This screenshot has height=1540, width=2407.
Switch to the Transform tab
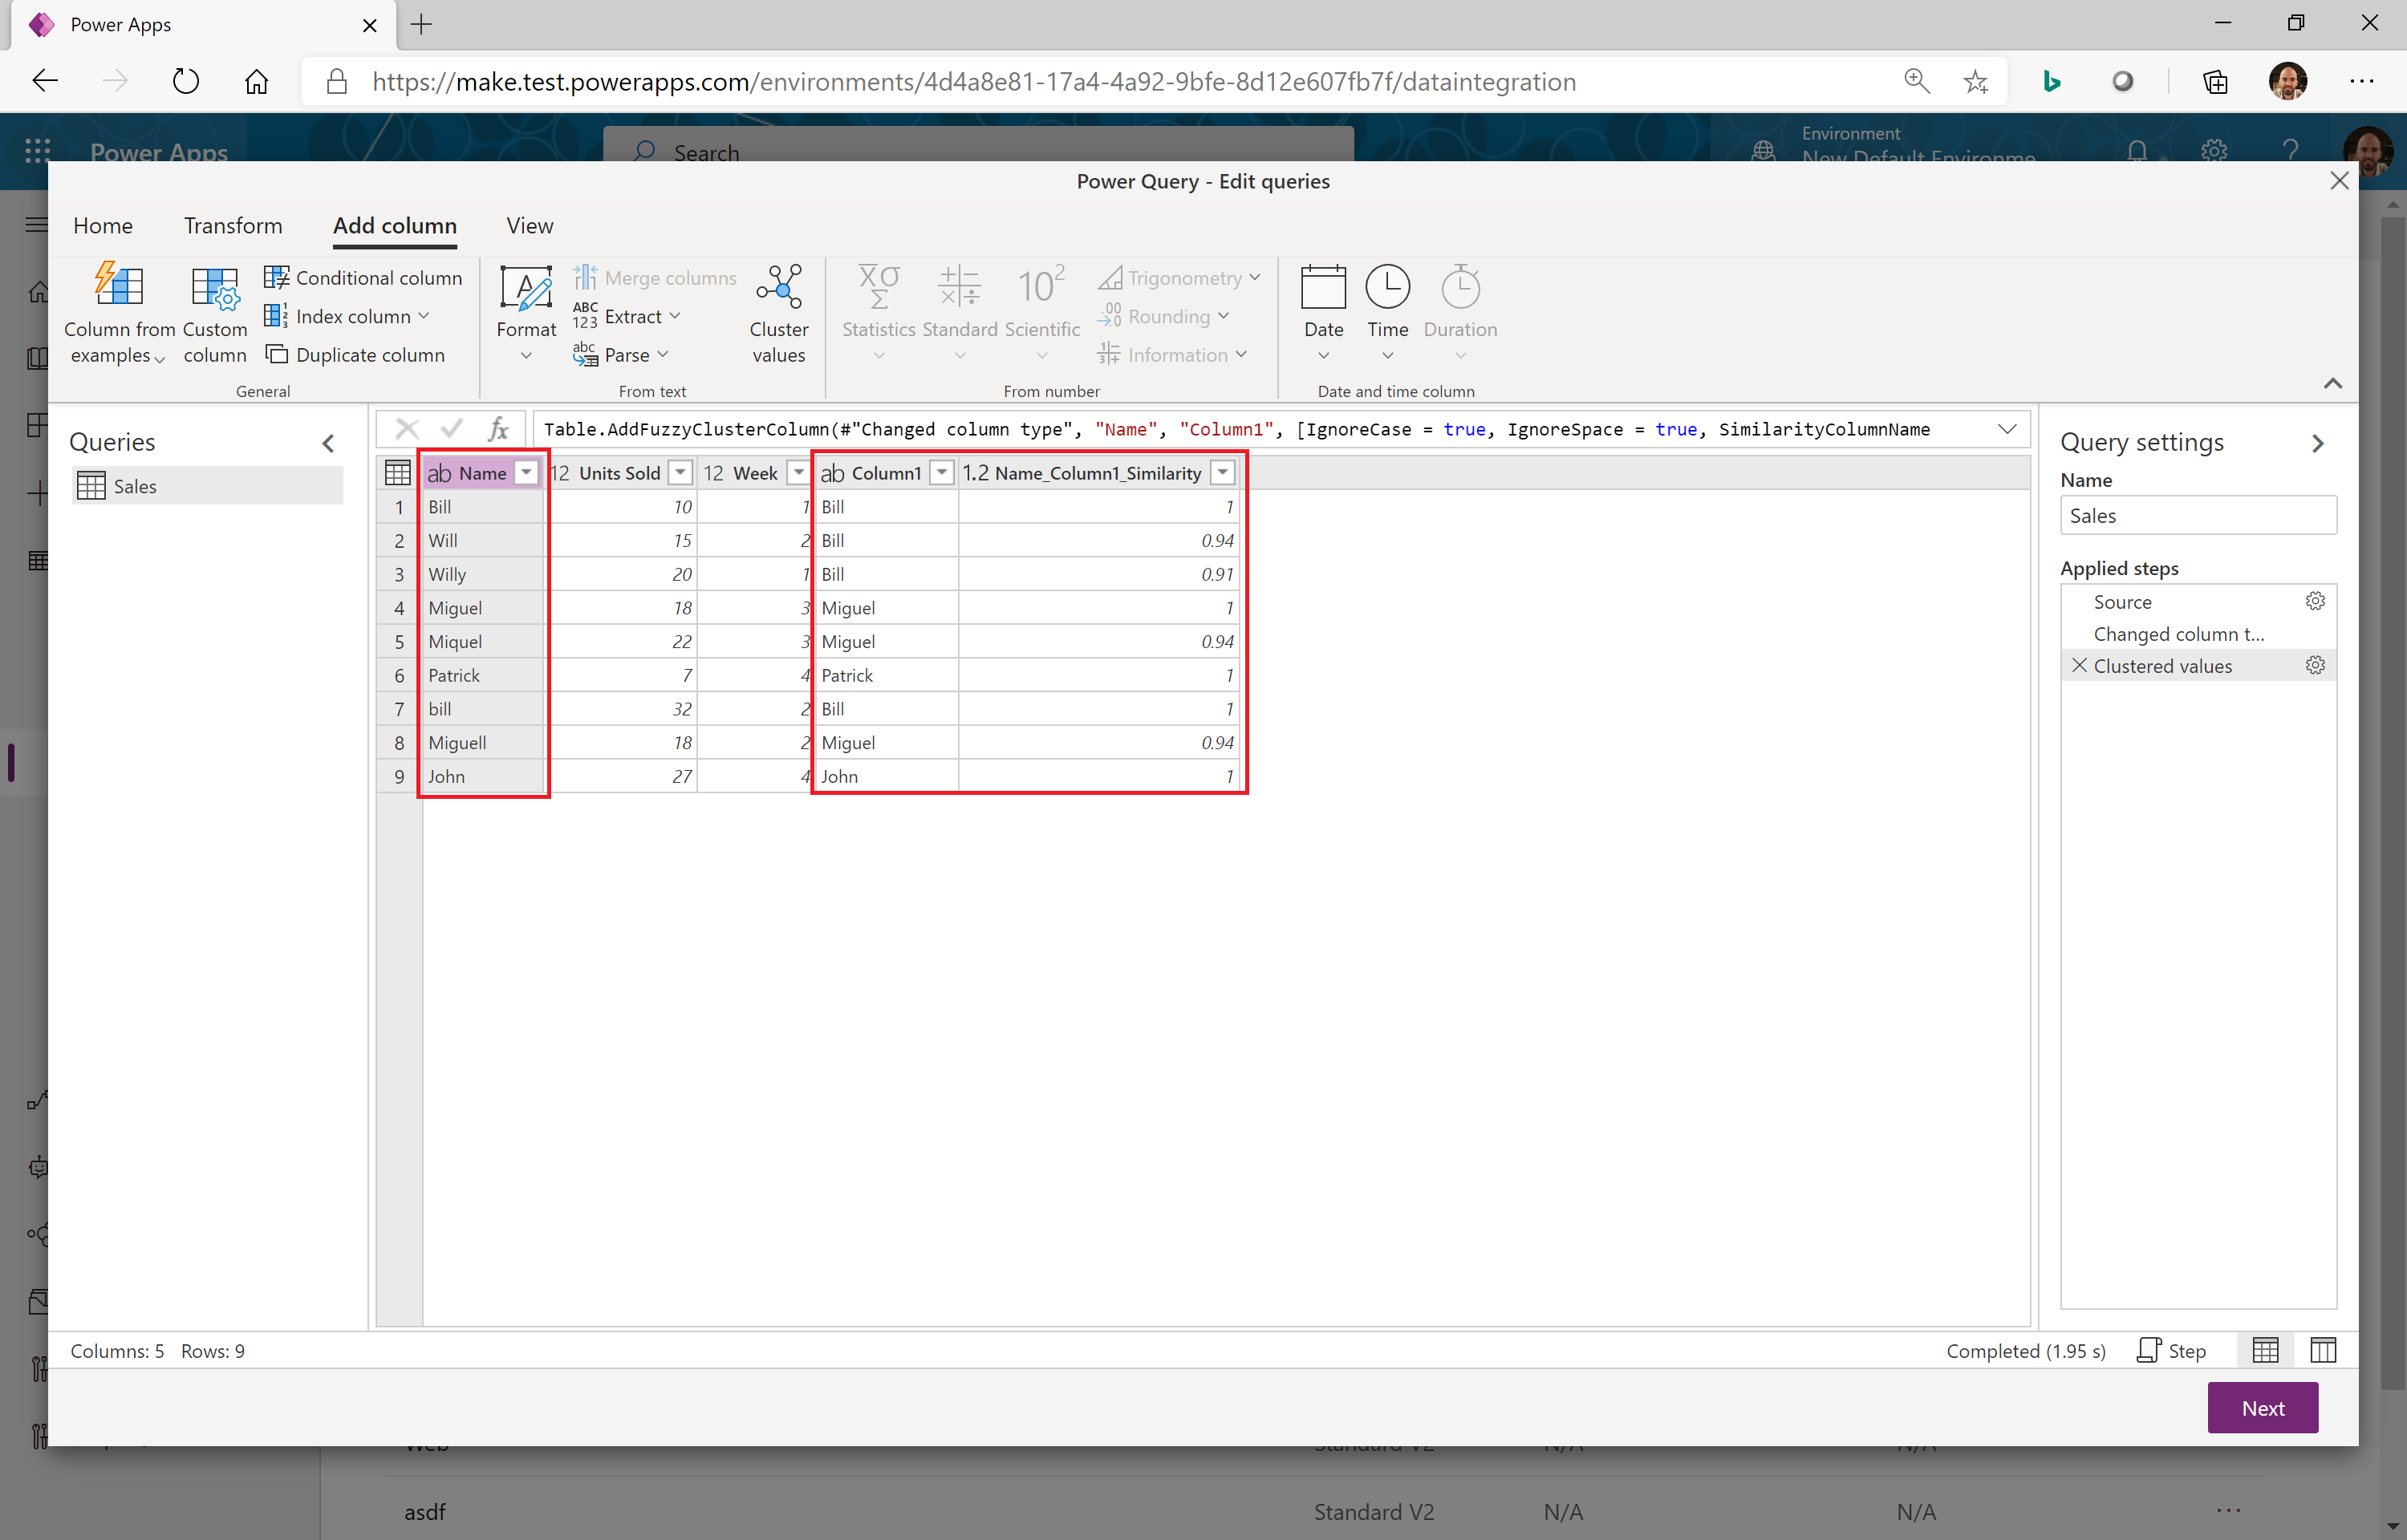[233, 226]
